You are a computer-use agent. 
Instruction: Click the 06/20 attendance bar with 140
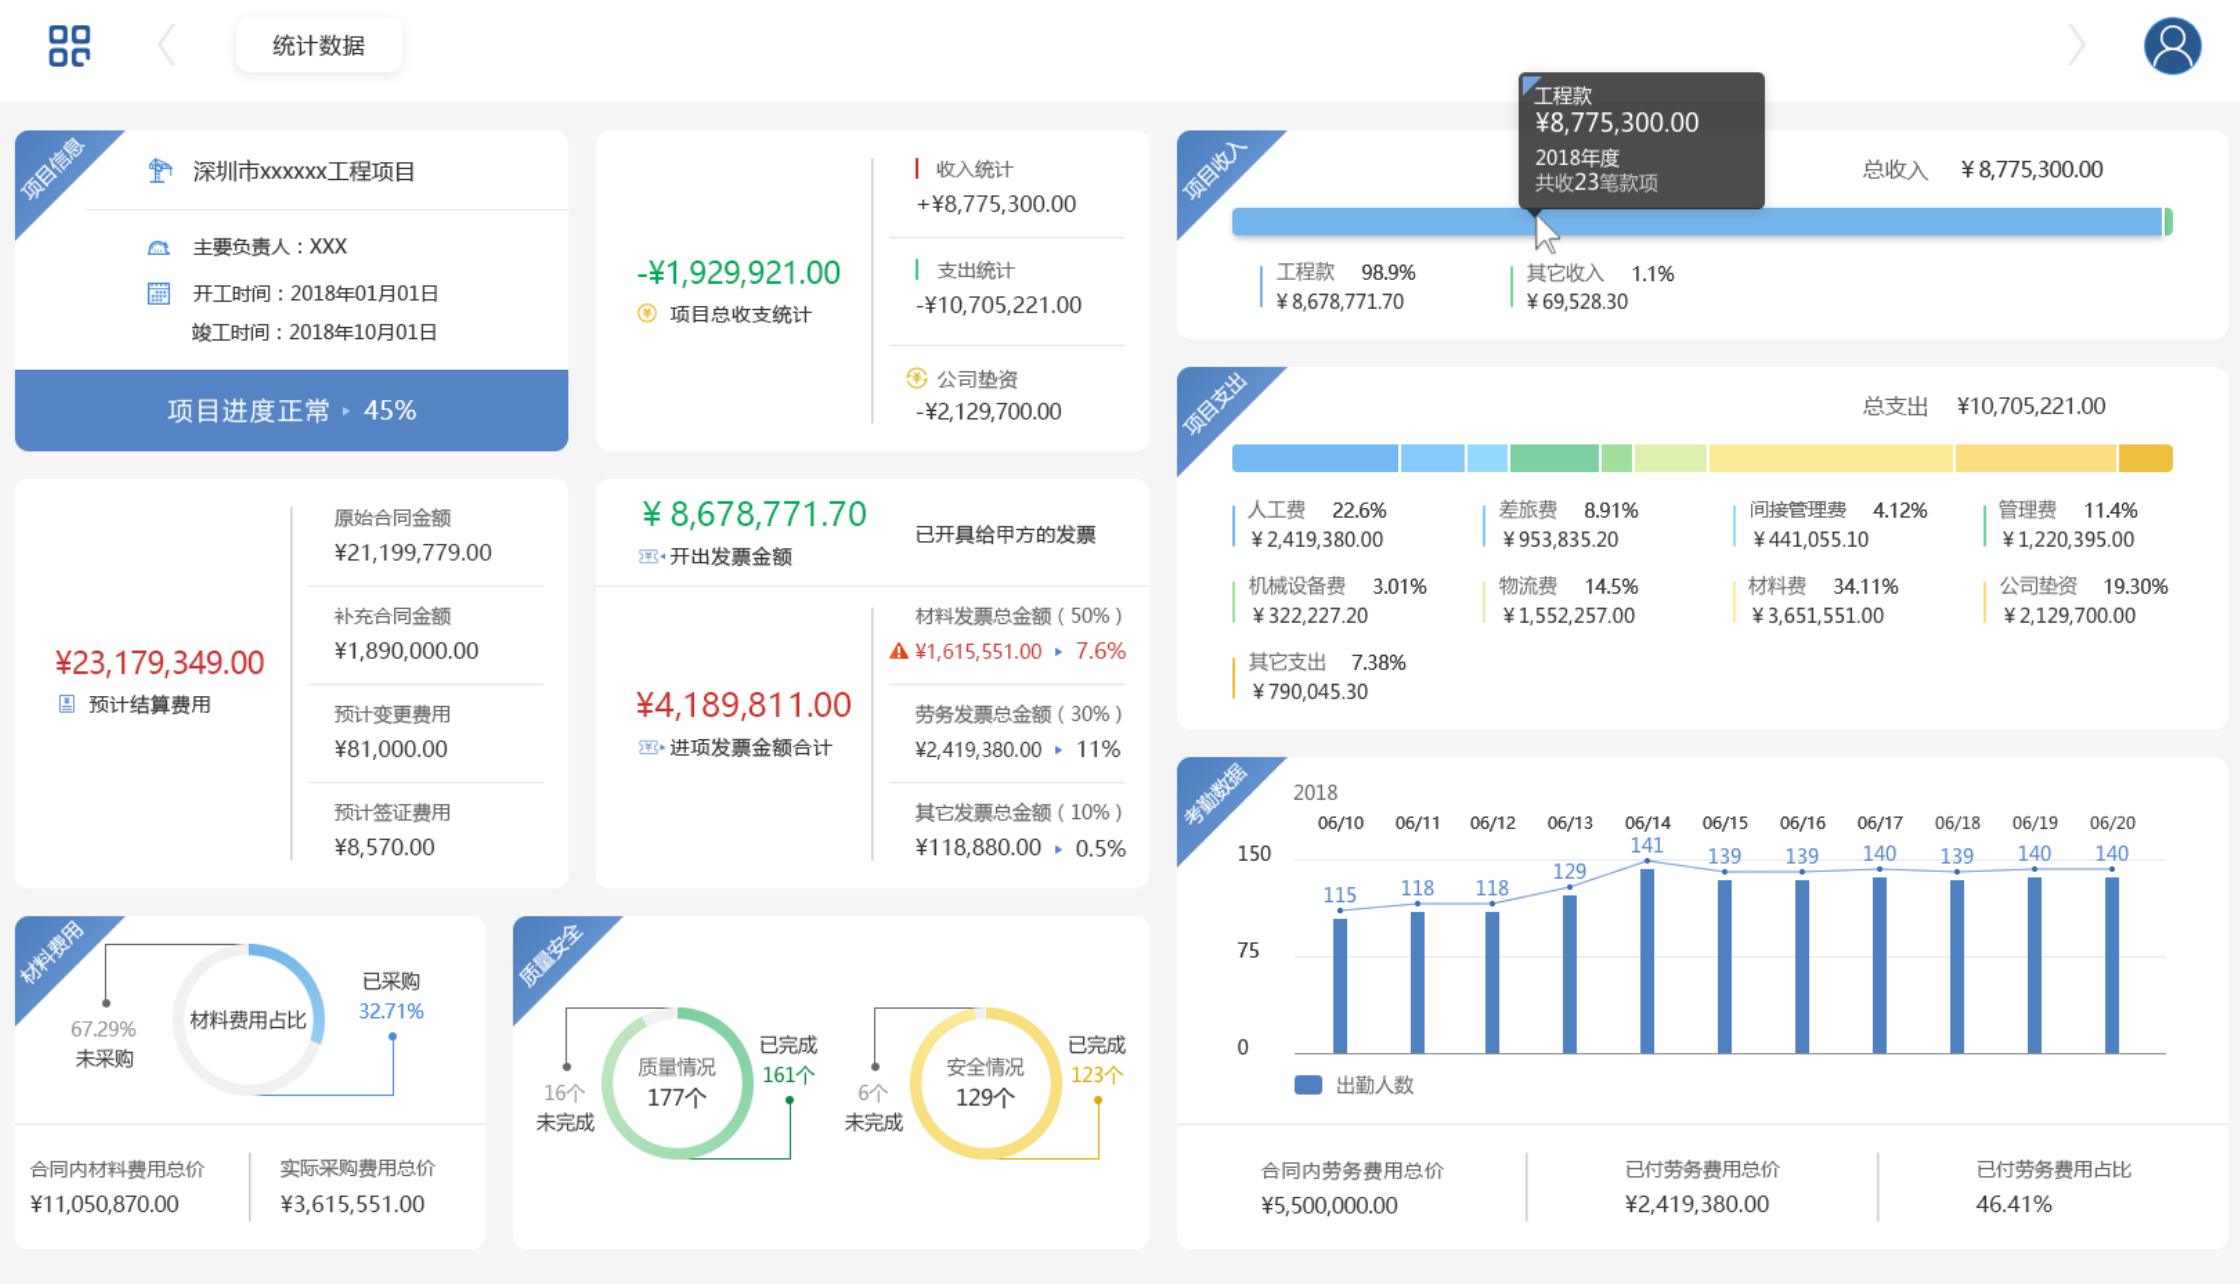[2112, 965]
